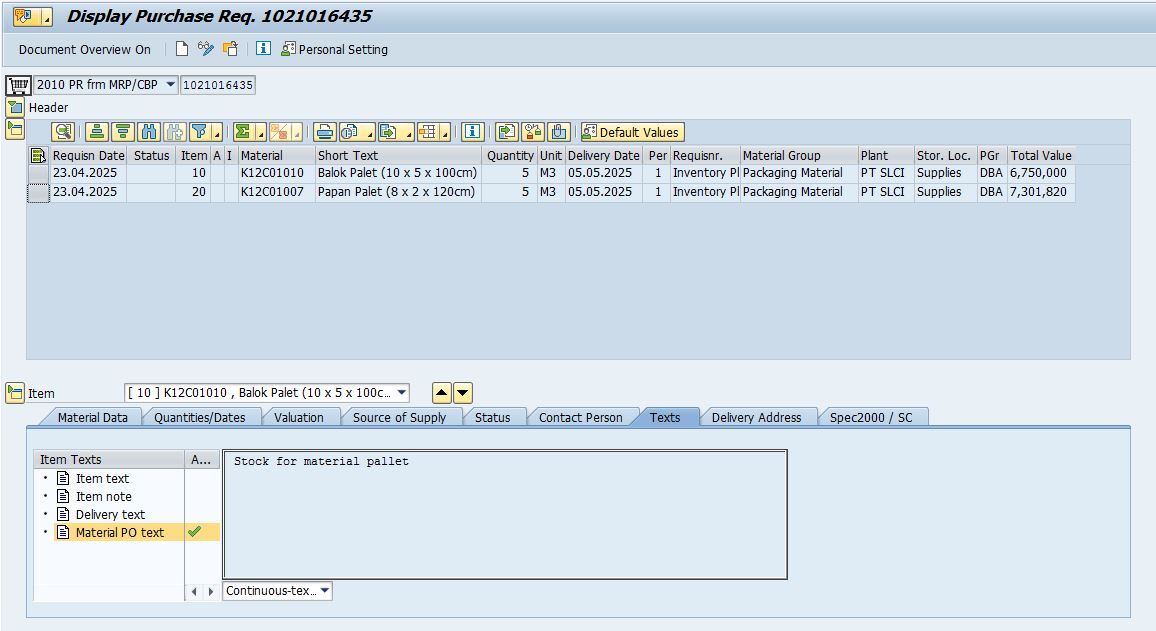Viewport: 1156px width, 631px height.
Task: Switch to the Status tab
Action: click(x=492, y=417)
